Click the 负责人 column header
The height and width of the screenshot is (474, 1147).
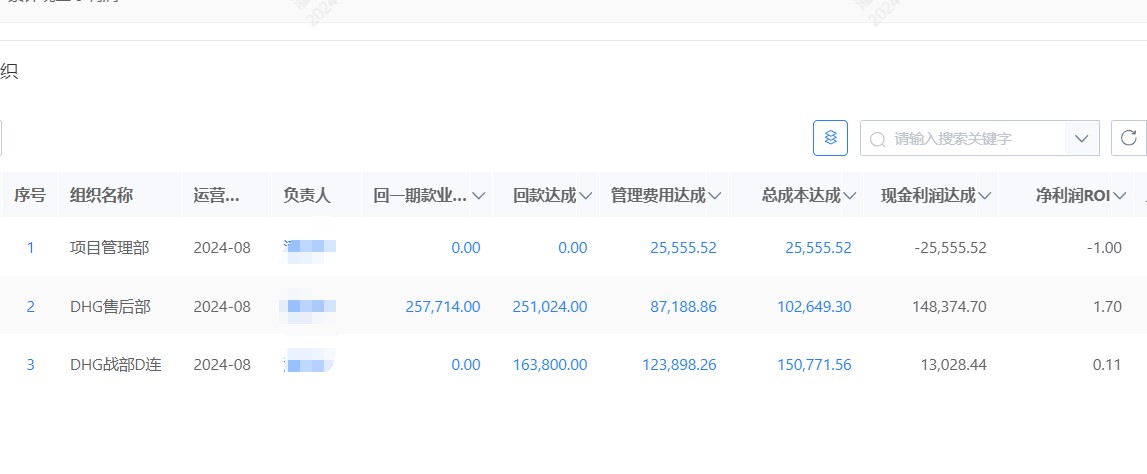(306, 196)
